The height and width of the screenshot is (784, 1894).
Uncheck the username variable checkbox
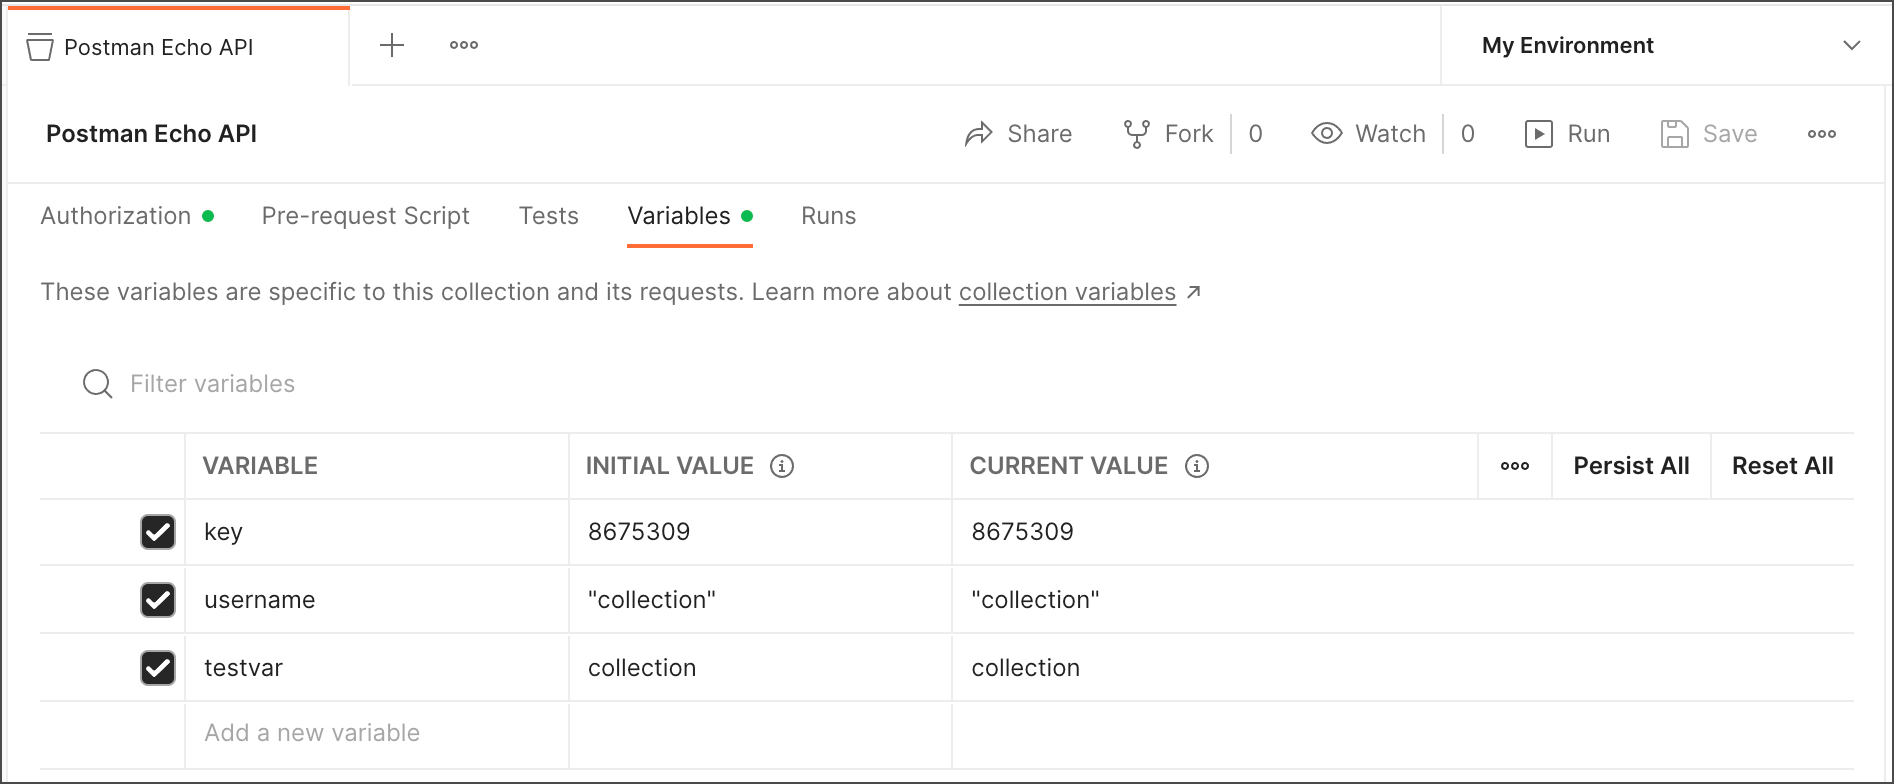pyautogui.click(x=158, y=600)
